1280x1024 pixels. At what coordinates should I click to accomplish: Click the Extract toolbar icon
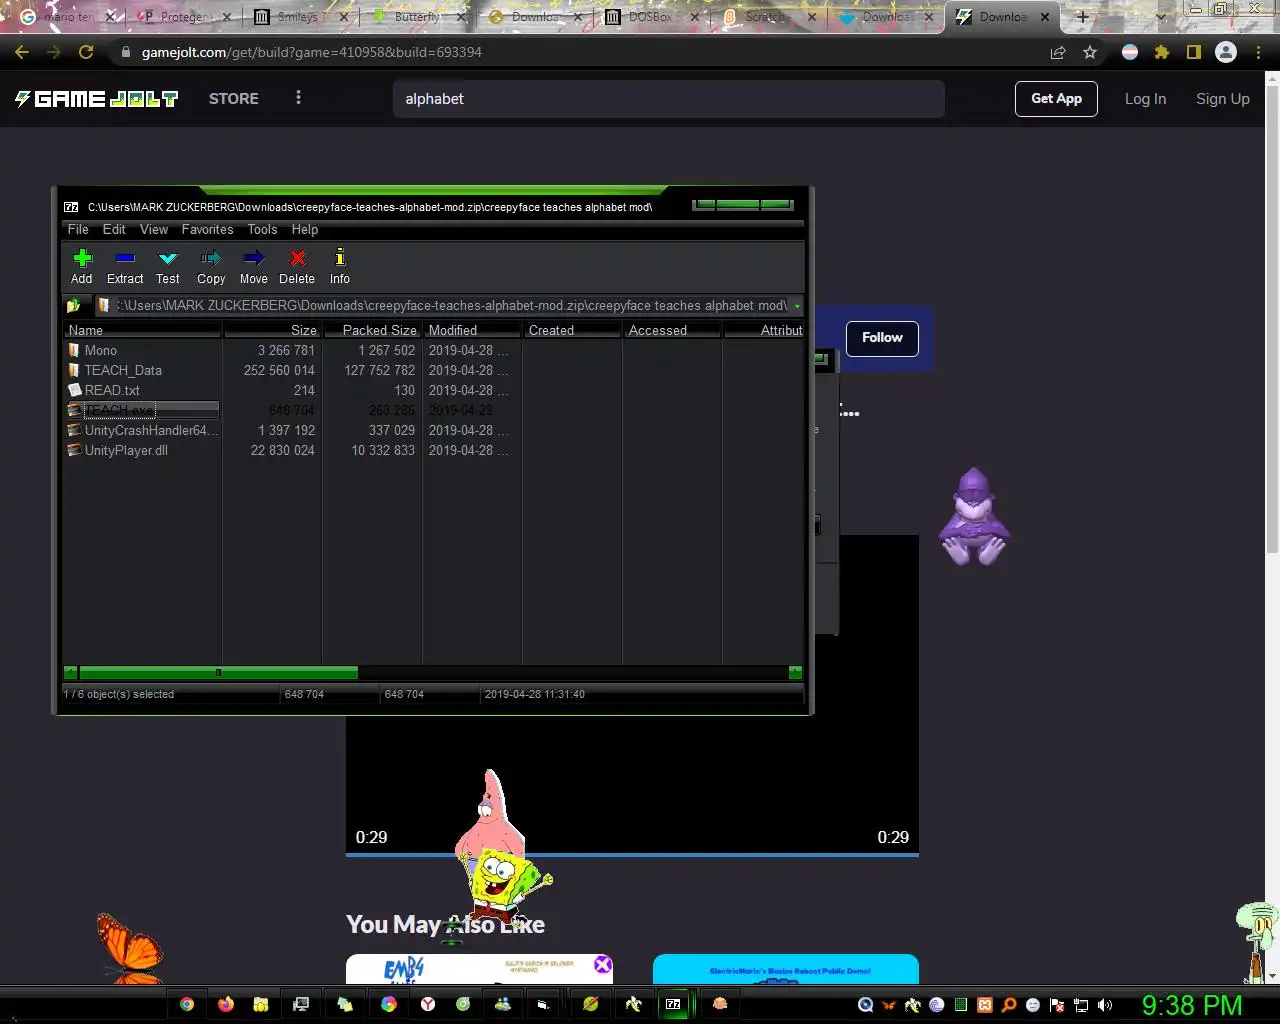125,266
